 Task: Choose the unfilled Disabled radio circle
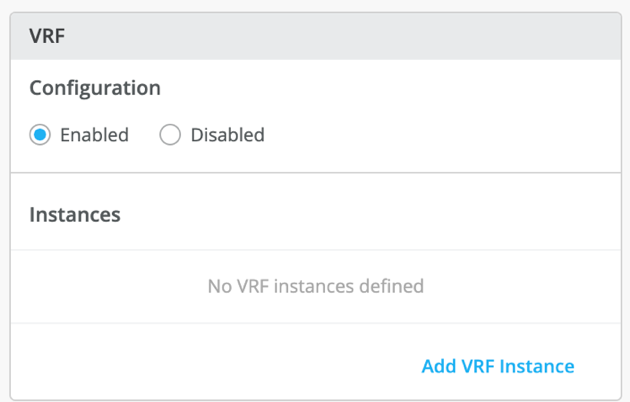pyautogui.click(x=170, y=135)
